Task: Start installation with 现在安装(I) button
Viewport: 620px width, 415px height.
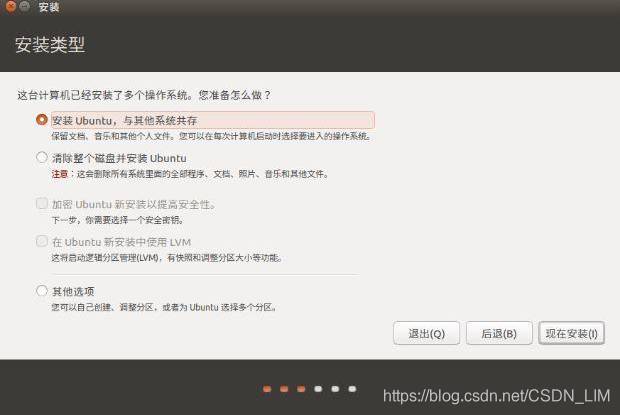Action: [x=571, y=333]
